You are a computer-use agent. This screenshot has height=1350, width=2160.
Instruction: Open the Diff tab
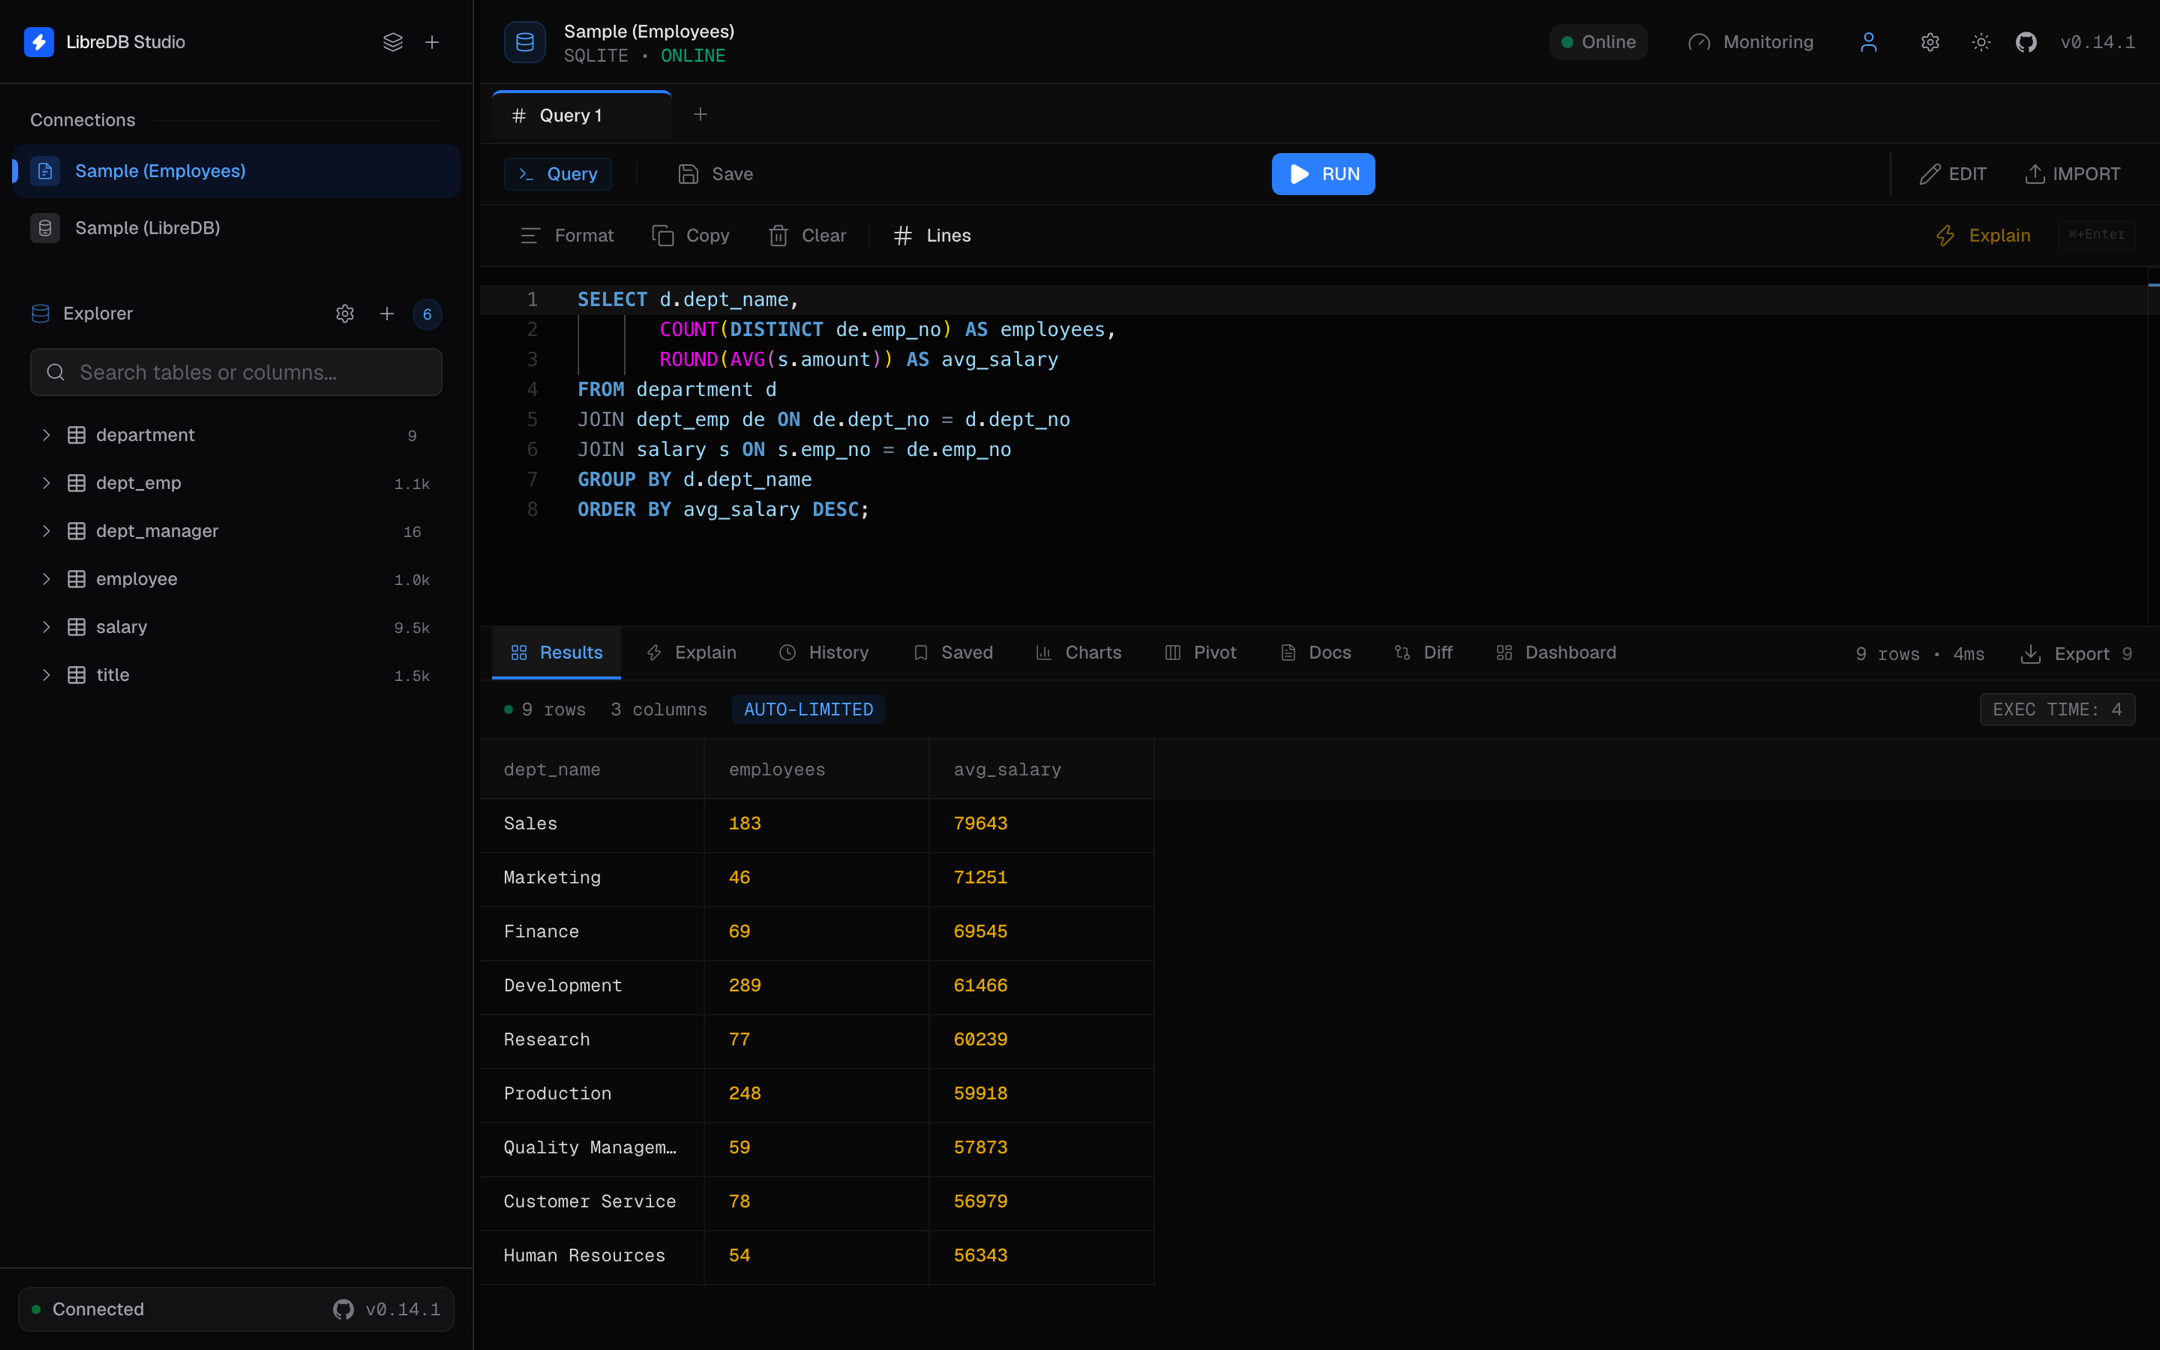pos(1424,653)
